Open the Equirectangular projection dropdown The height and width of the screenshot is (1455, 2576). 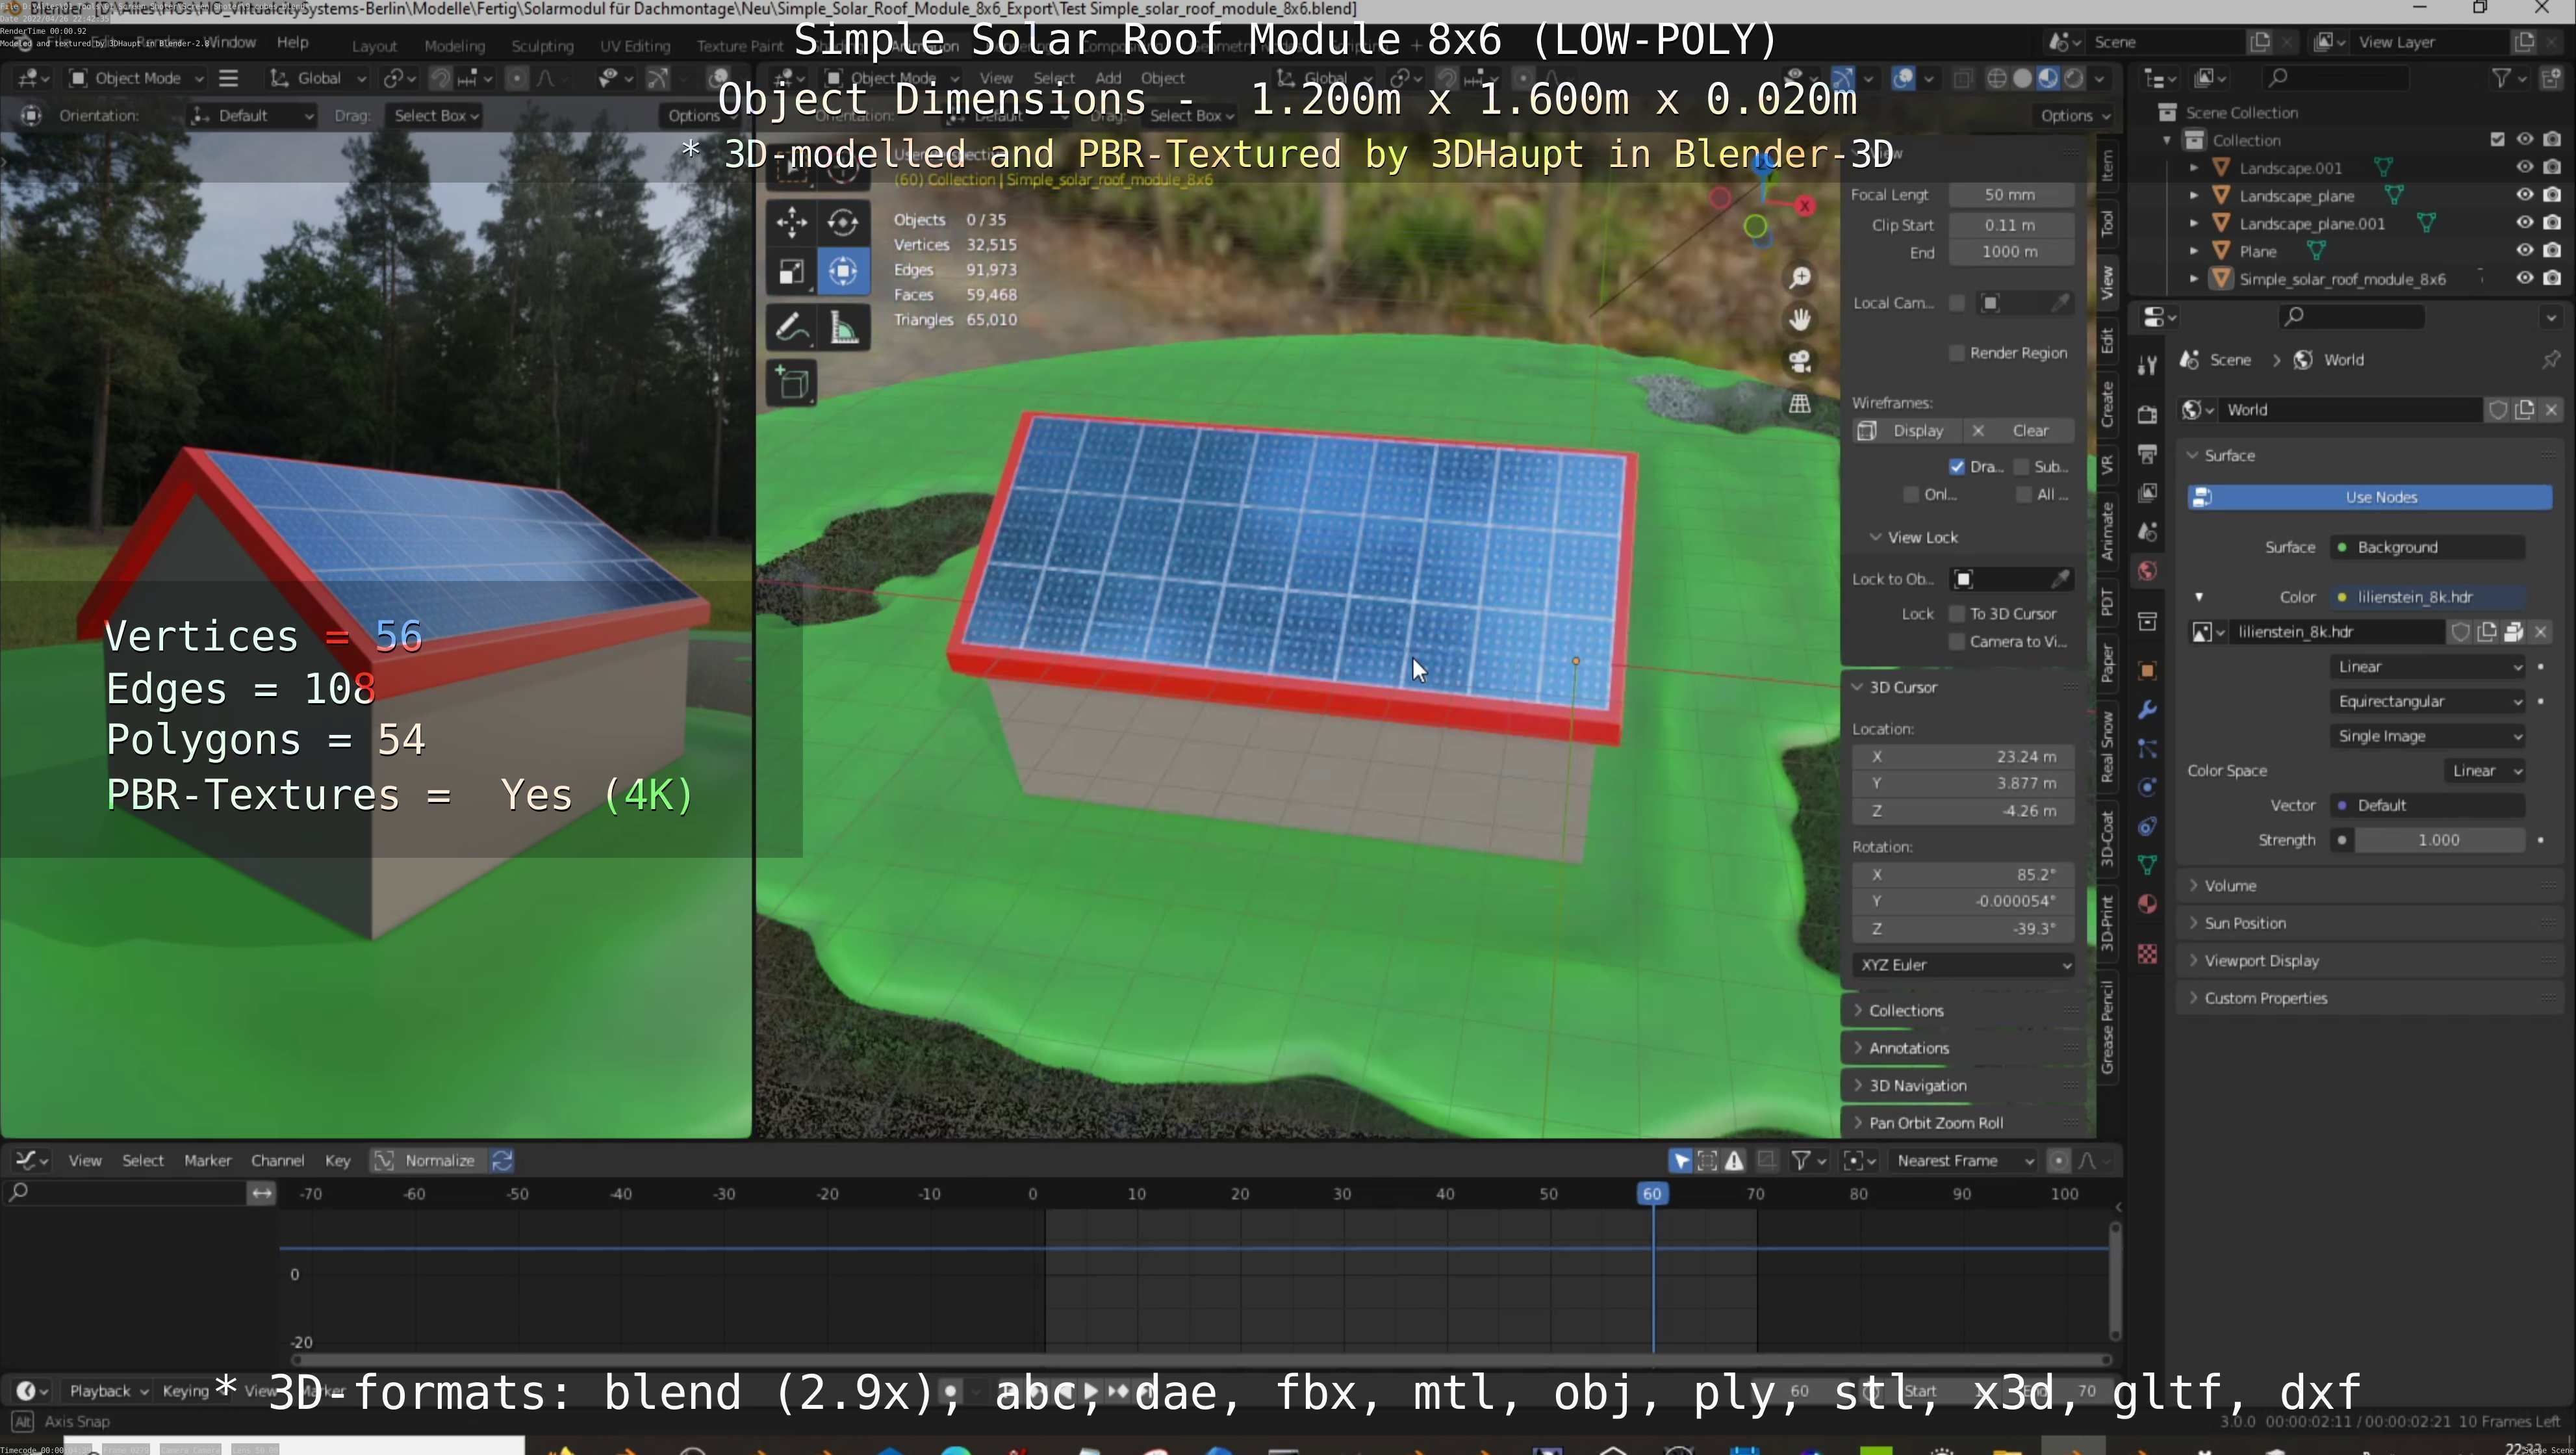pyautogui.click(x=2428, y=702)
